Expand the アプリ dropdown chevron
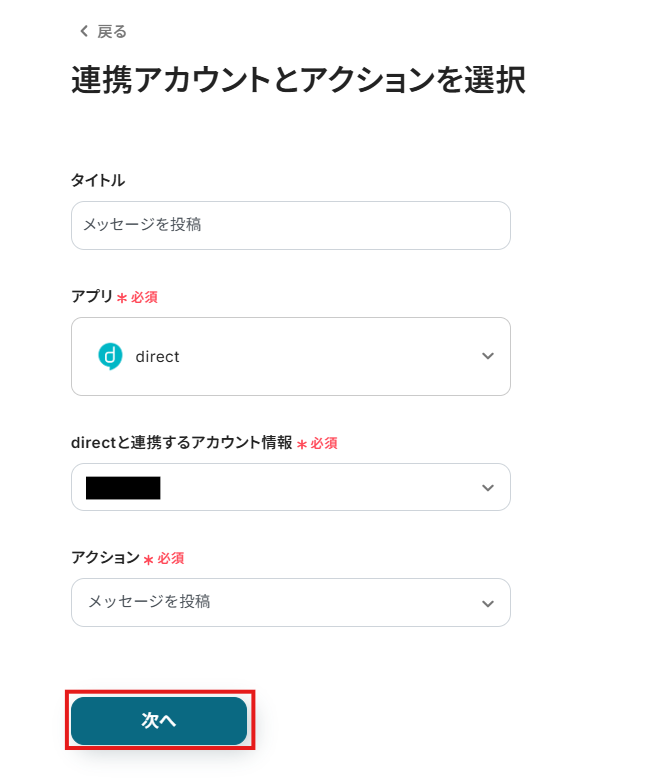Image resolution: width=664 pixels, height=779 pixels. (x=487, y=356)
